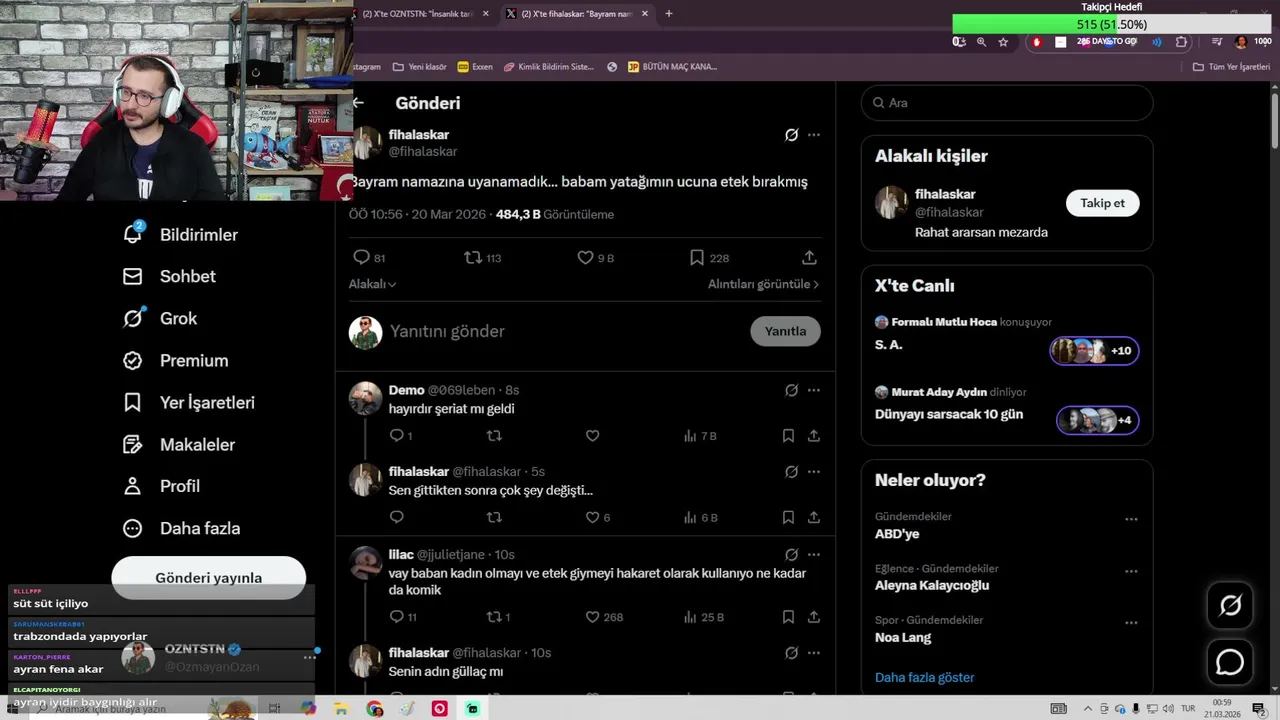Click the Gönderi yayınla button
Screen dimensions: 1280x720
[208, 578]
